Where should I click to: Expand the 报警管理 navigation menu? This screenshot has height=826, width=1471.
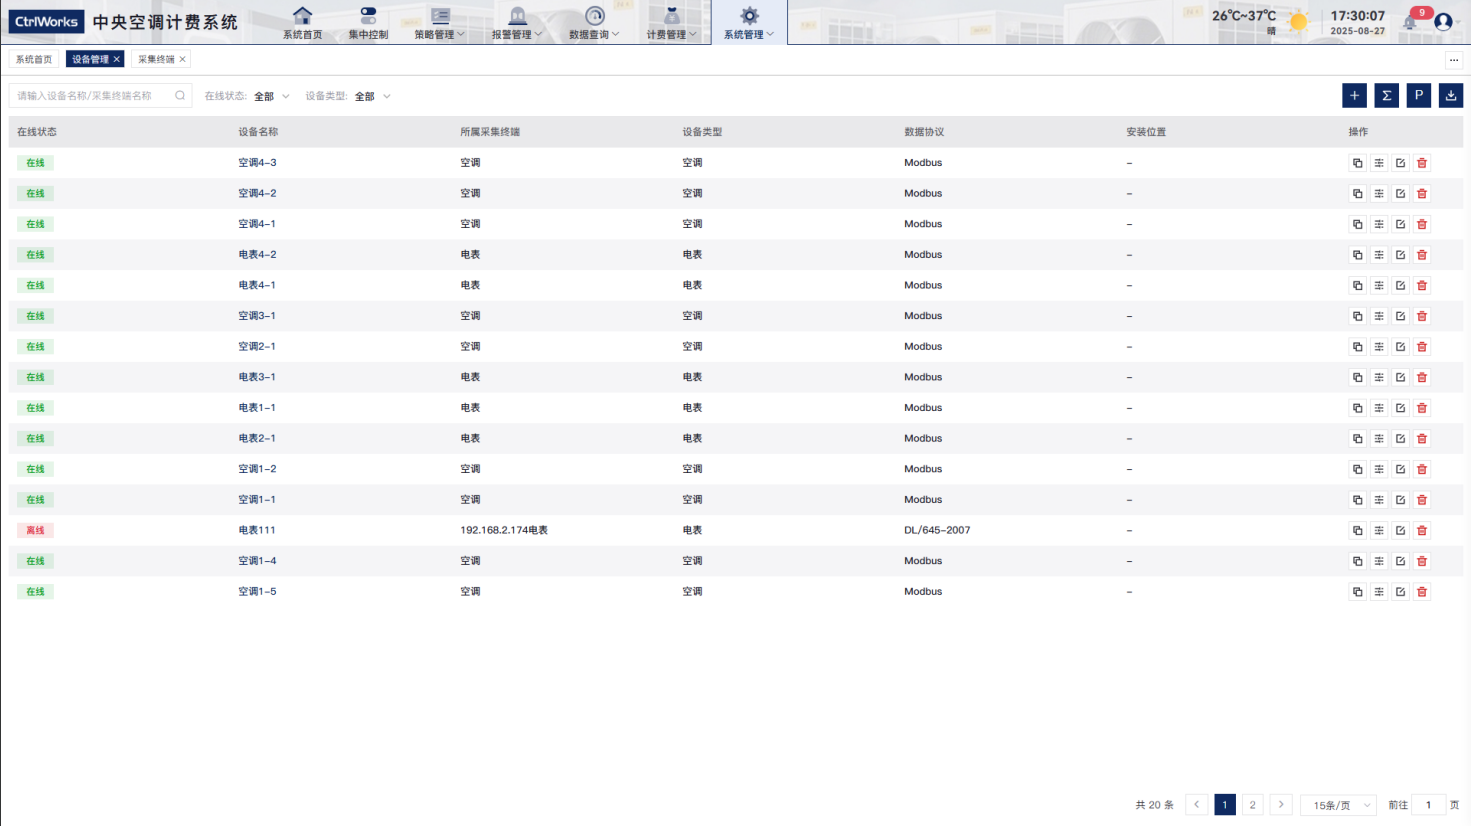coord(517,23)
